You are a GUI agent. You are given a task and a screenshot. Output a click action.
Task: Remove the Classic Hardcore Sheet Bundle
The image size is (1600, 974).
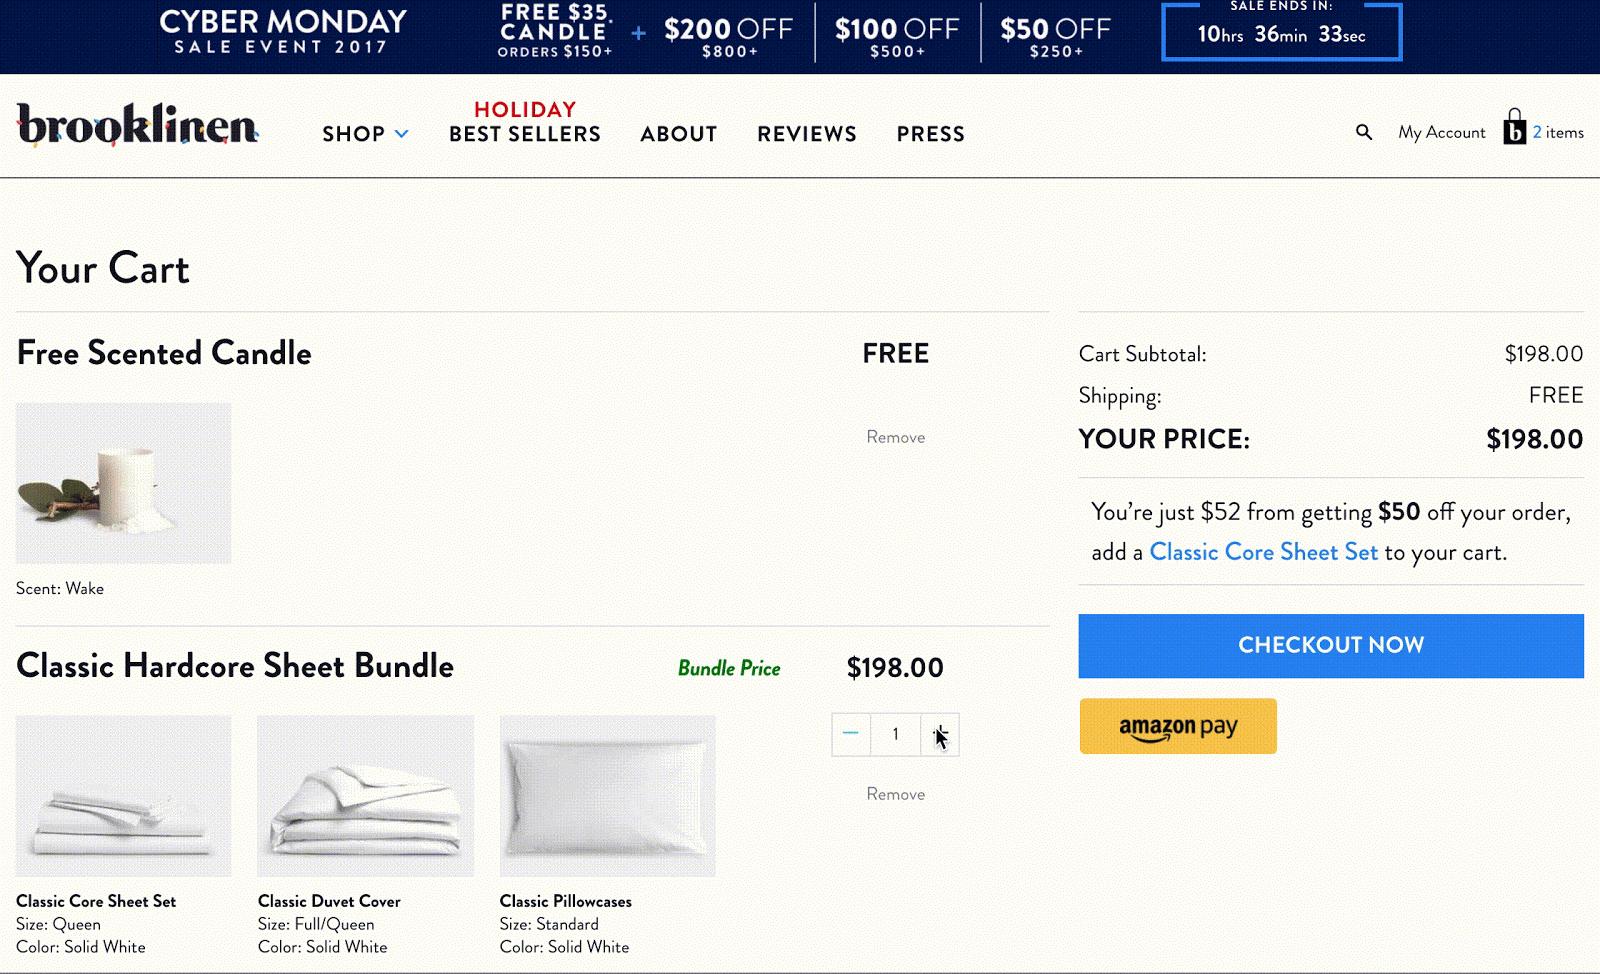pos(895,793)
